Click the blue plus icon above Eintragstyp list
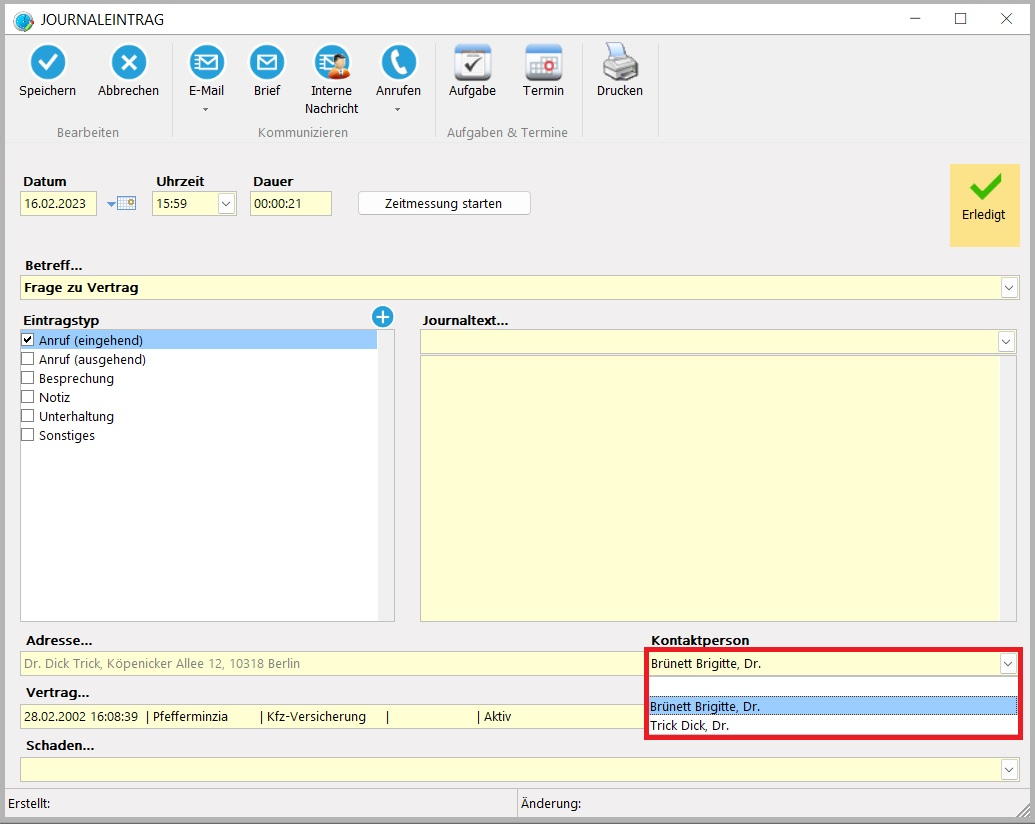The height and width of the screenshot is (824, 1035). point(383,317)
